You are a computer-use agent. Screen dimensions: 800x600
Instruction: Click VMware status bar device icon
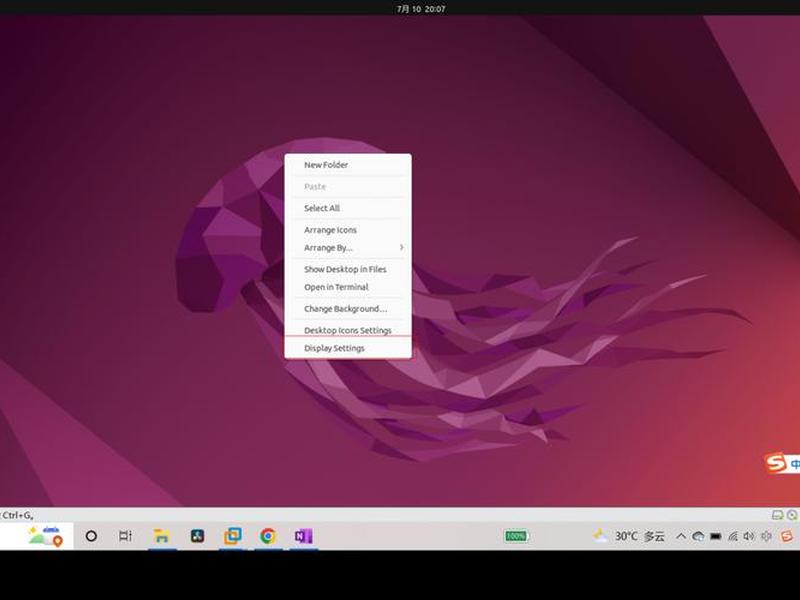pos(777,515)
